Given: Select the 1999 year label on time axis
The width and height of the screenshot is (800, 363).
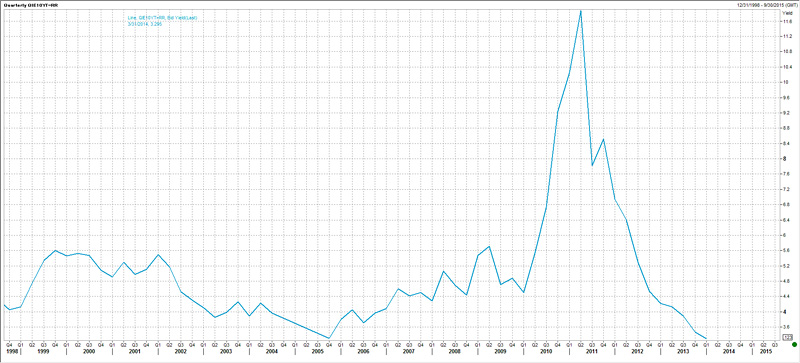Looking at the screenshot, I should point(43,352).
